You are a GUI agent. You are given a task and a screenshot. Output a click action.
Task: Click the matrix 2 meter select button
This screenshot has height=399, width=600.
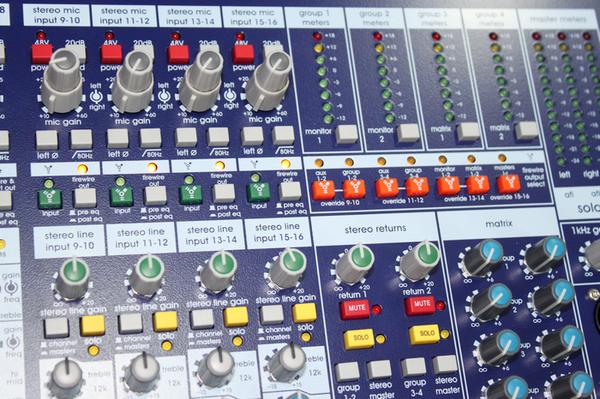(527, 130)
